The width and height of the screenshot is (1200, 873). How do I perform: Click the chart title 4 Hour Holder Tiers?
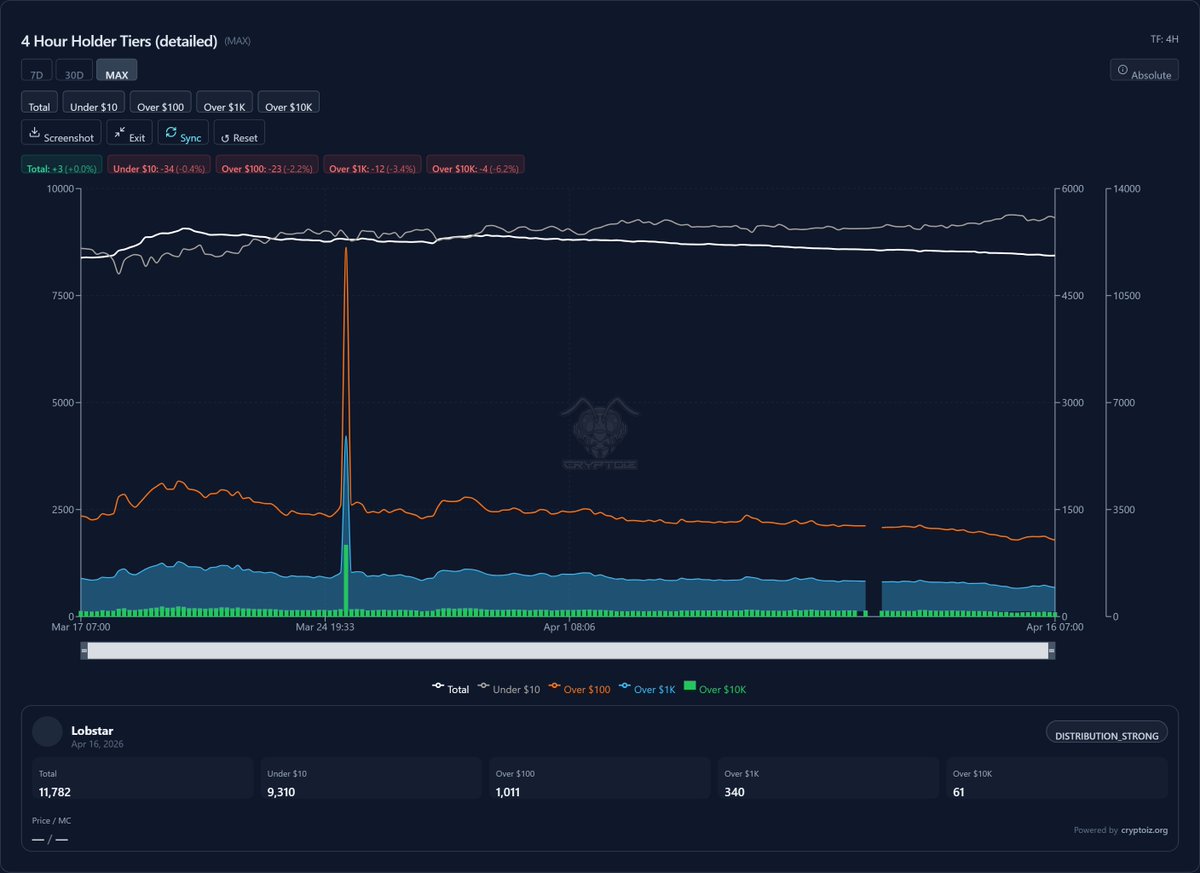click(119, 41)
